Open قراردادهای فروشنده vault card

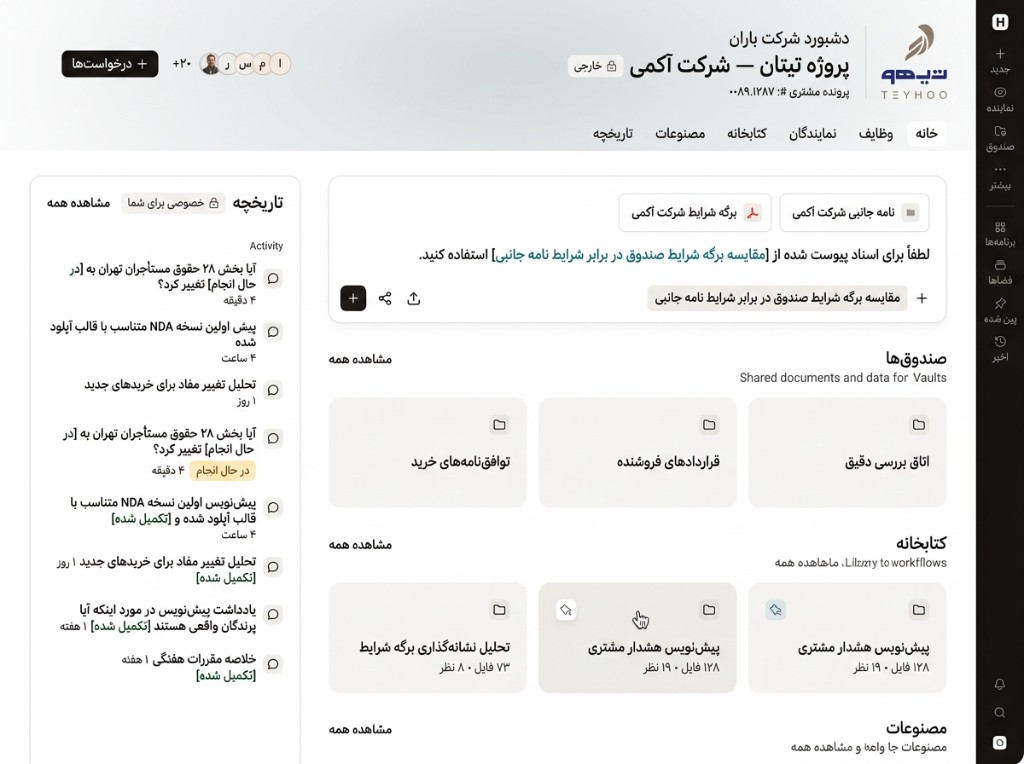point(637,453)
